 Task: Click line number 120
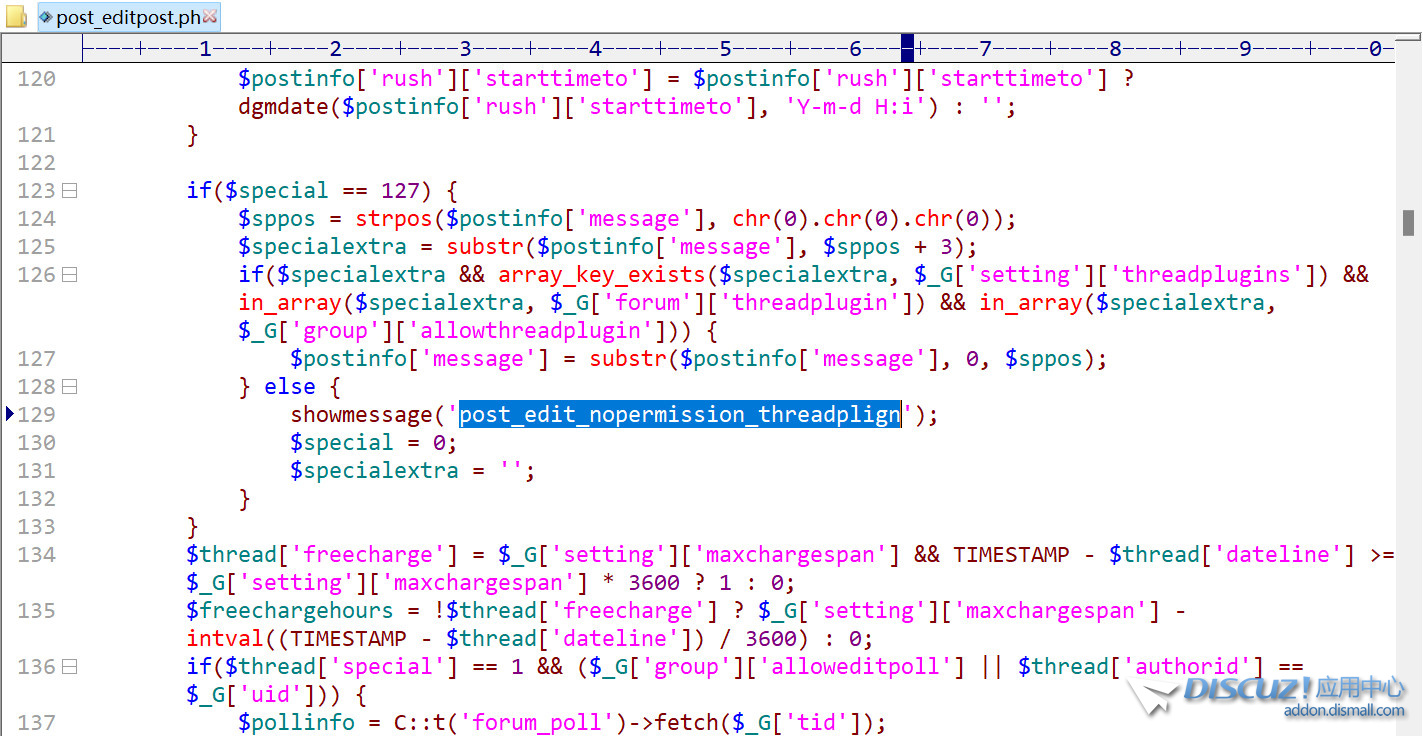pos(37,78)
